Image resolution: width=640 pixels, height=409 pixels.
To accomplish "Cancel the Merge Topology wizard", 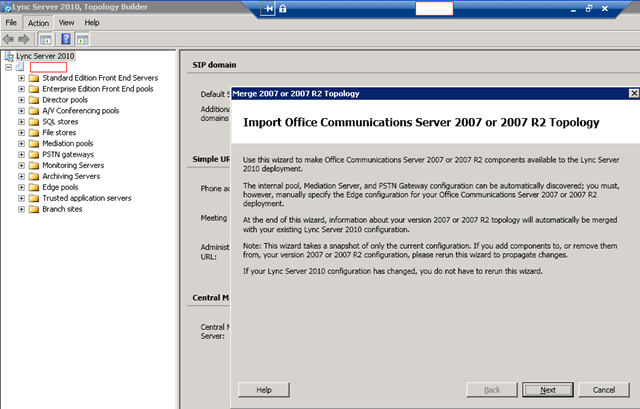I will (604, 390).
